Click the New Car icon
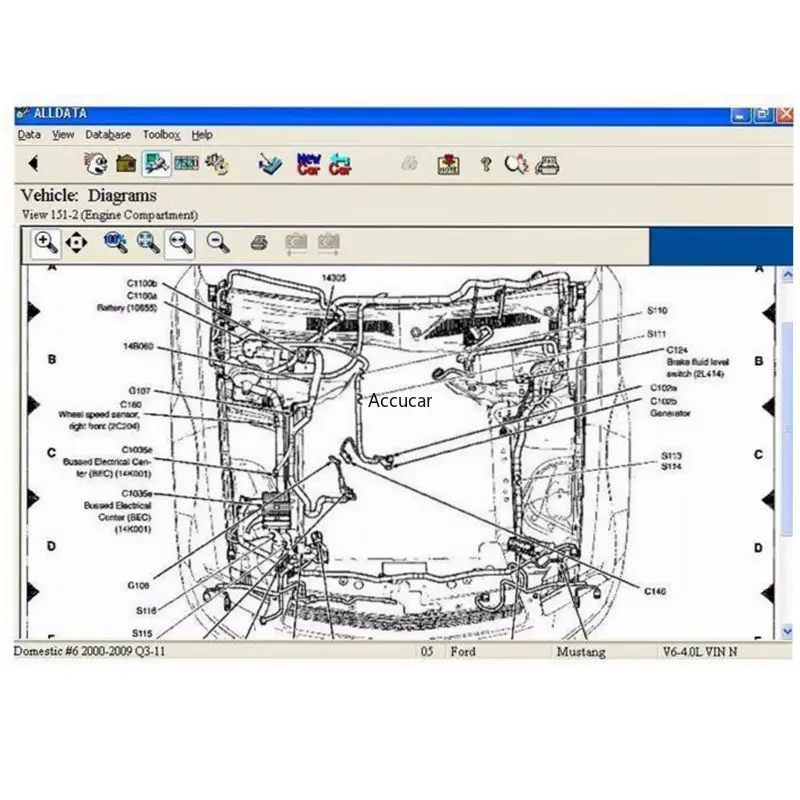 click(x=309, y=164)
